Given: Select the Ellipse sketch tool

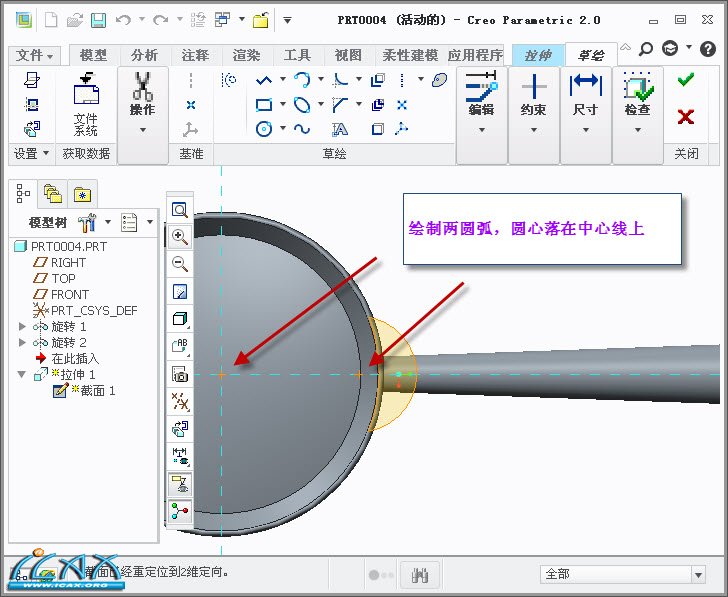Looking at the screenshot, I should 302,104.
